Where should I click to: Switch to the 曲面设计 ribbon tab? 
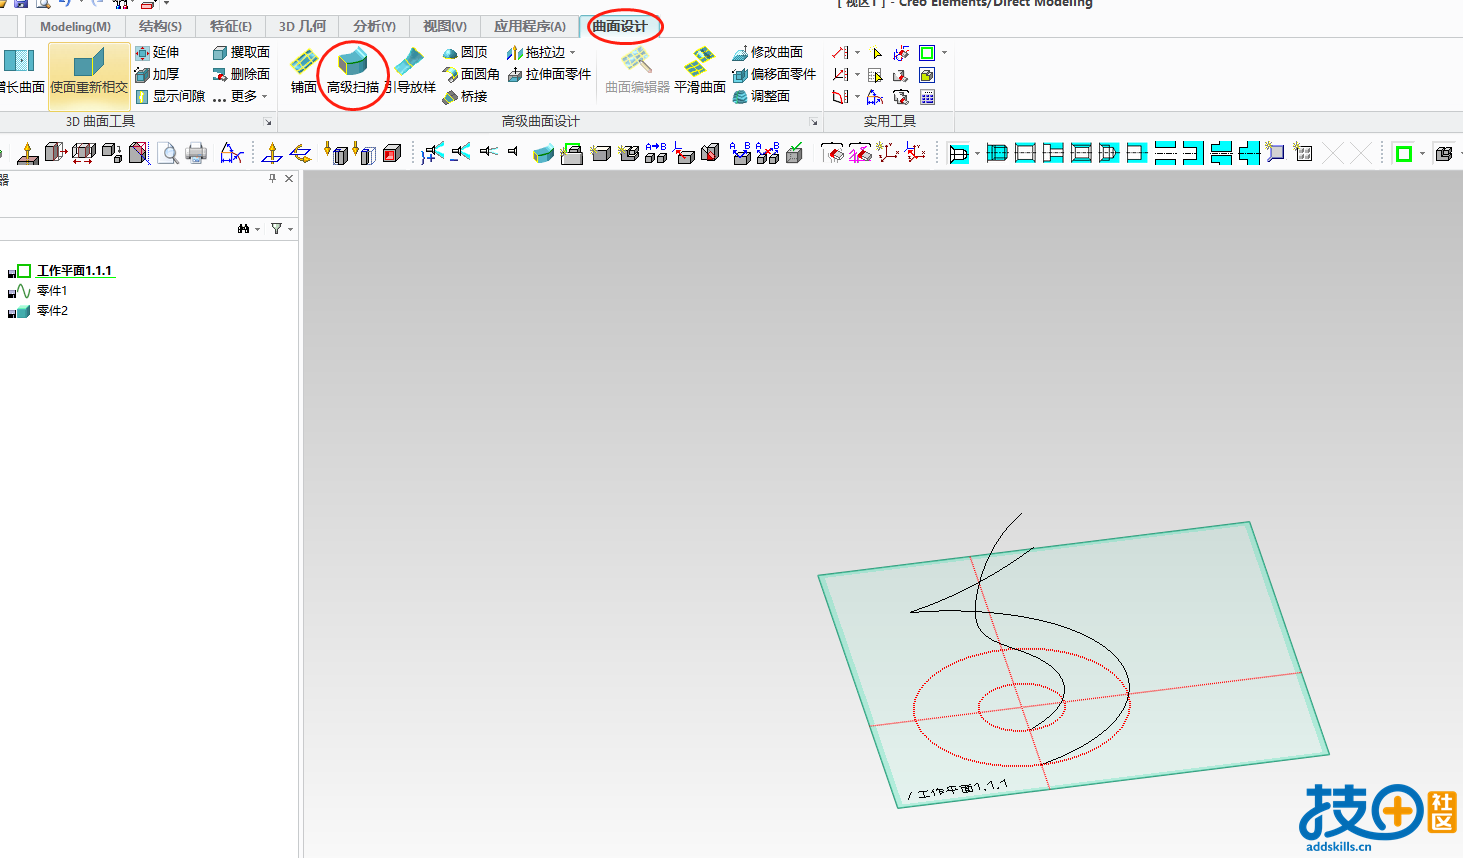pyautogui.click(x=620, y=26)
